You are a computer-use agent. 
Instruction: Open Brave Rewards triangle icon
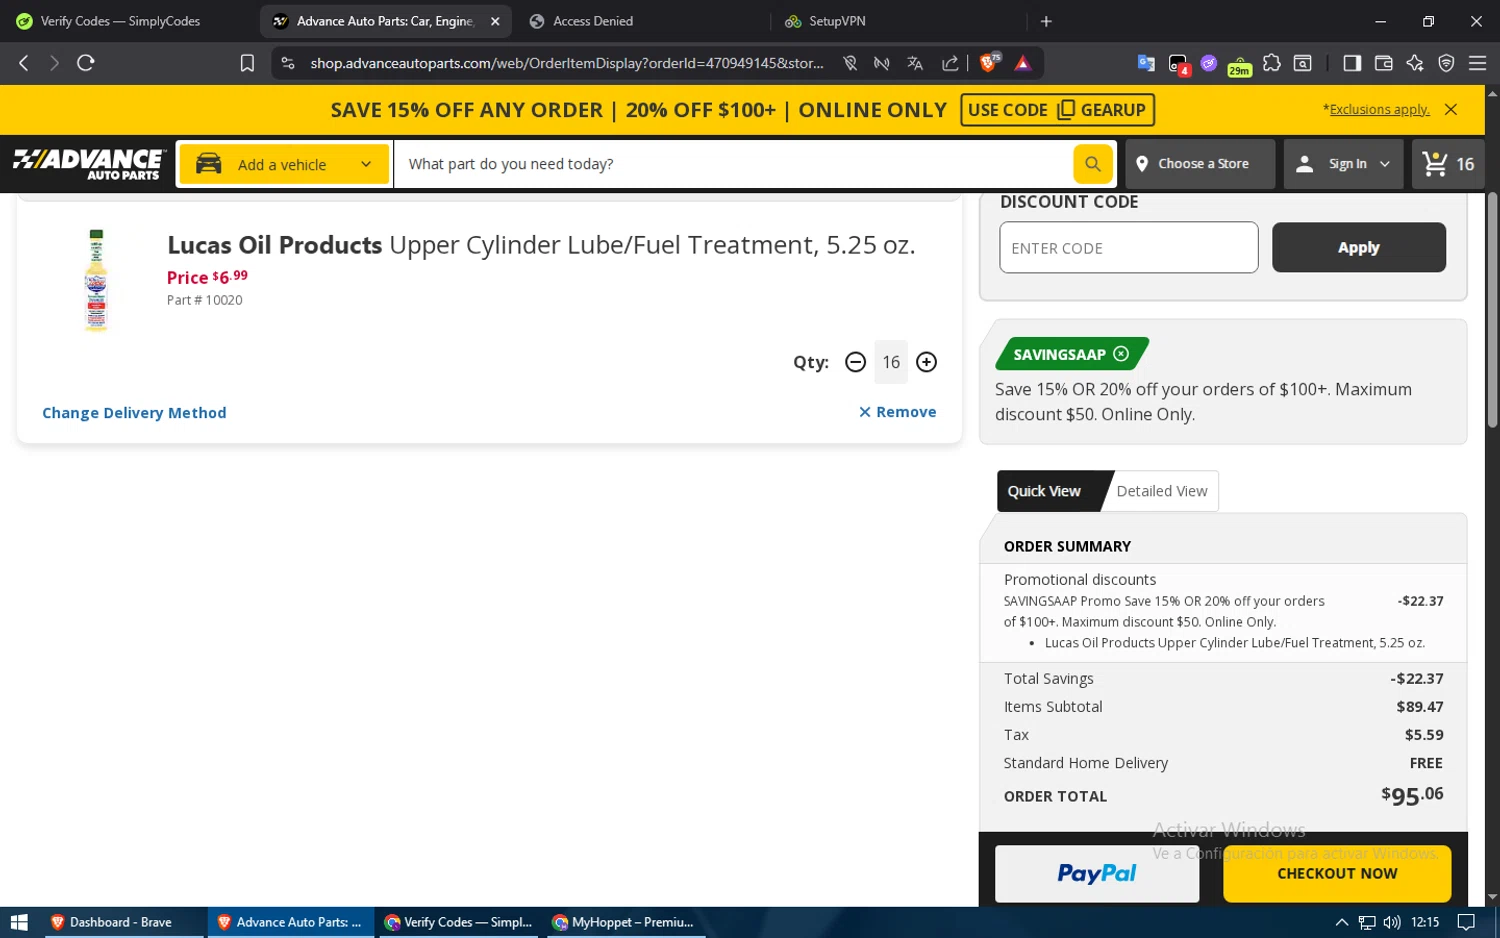(x=1023, y=63)
